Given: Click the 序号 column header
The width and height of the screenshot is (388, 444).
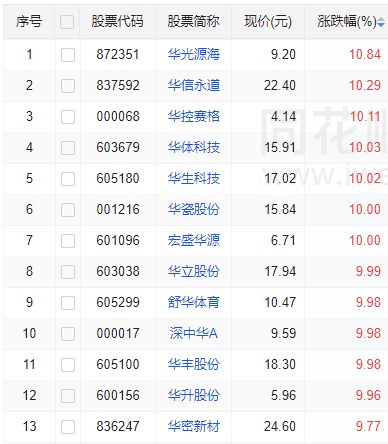Looking at the screenshot, I should coord(29,22).
